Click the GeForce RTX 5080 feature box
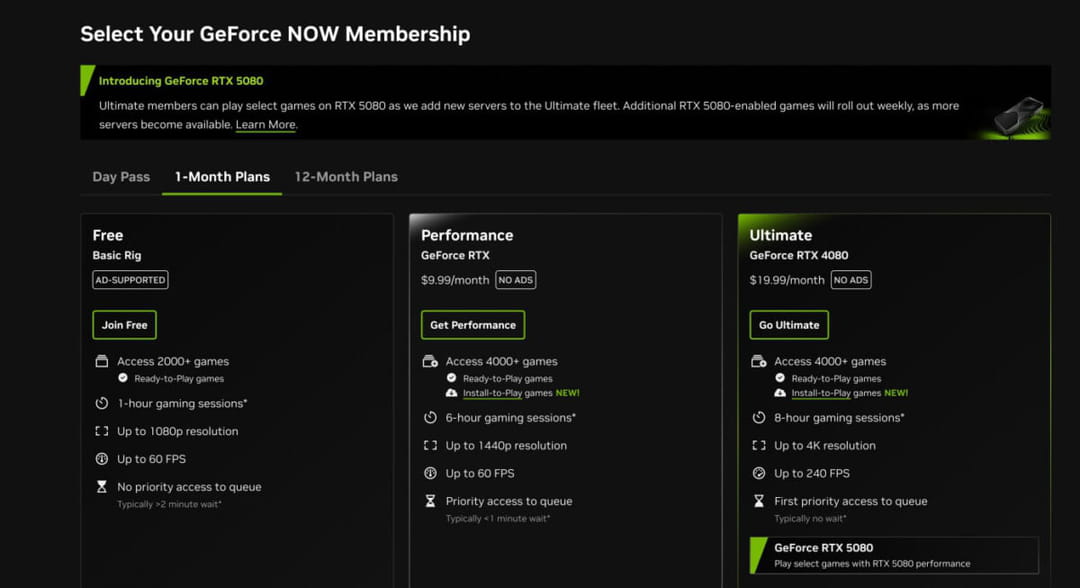Screen dimensions: 1080x588 coord(893,555)
